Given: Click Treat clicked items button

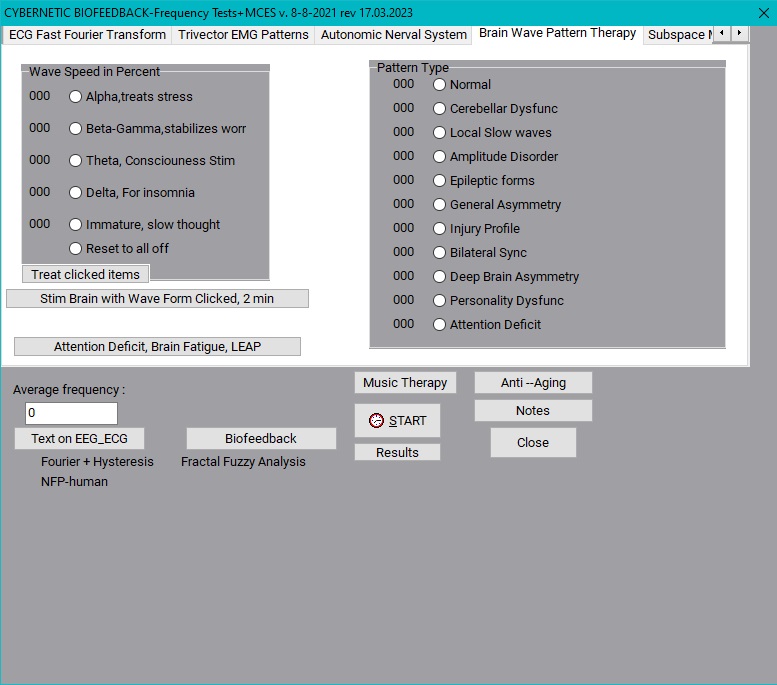Looking at the screenshot, I should 86,275.
